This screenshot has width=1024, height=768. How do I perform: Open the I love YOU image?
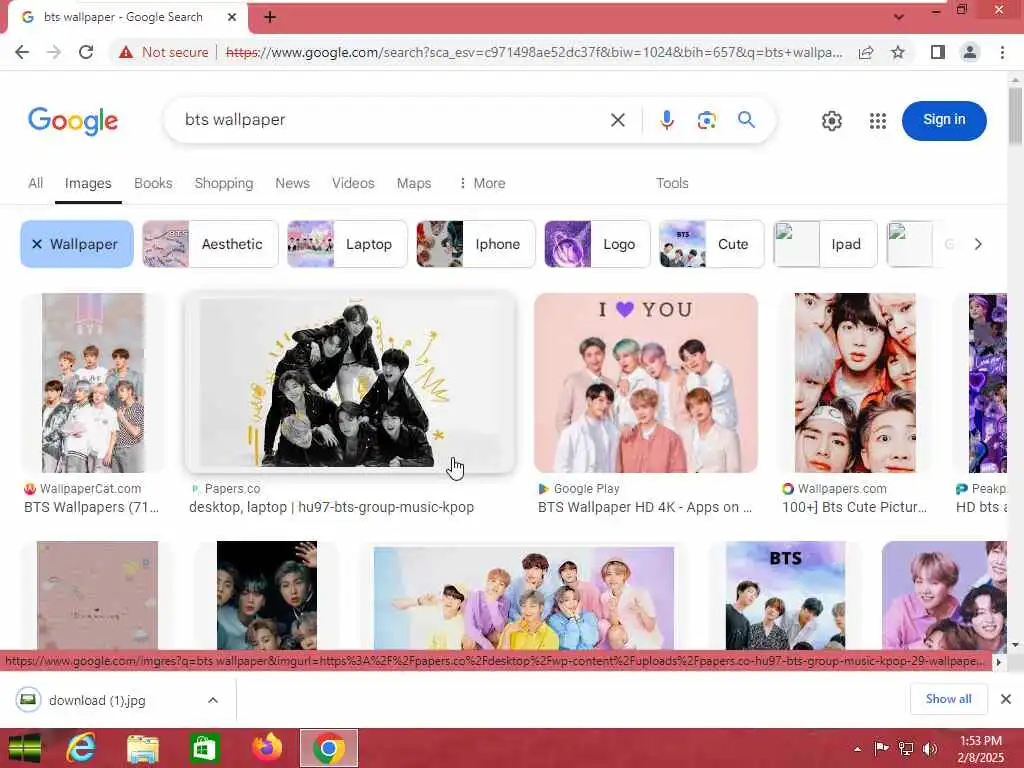pos(646,383)
